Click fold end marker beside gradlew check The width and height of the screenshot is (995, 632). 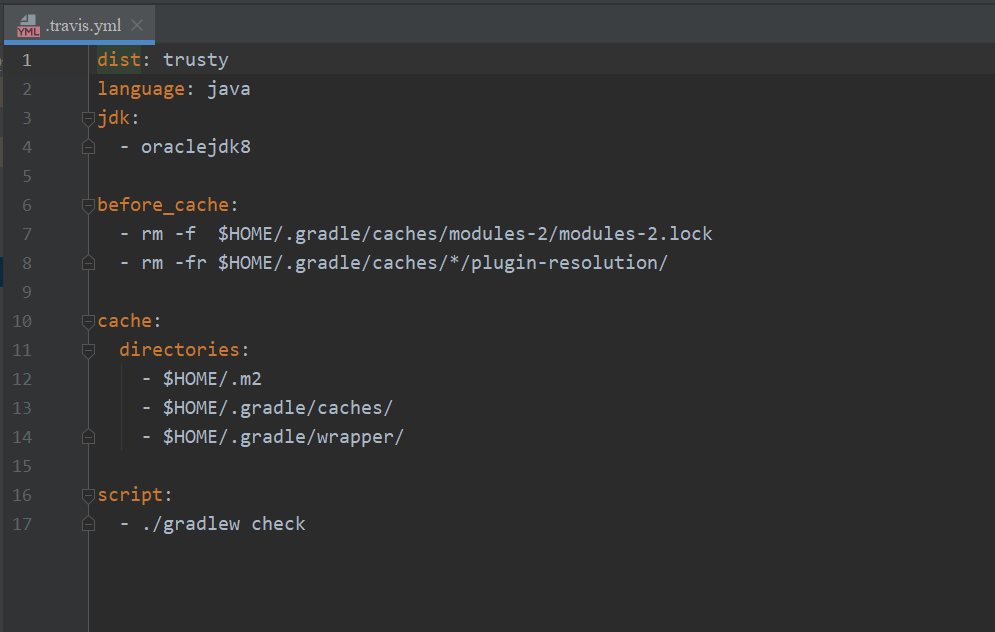[88, 524]
